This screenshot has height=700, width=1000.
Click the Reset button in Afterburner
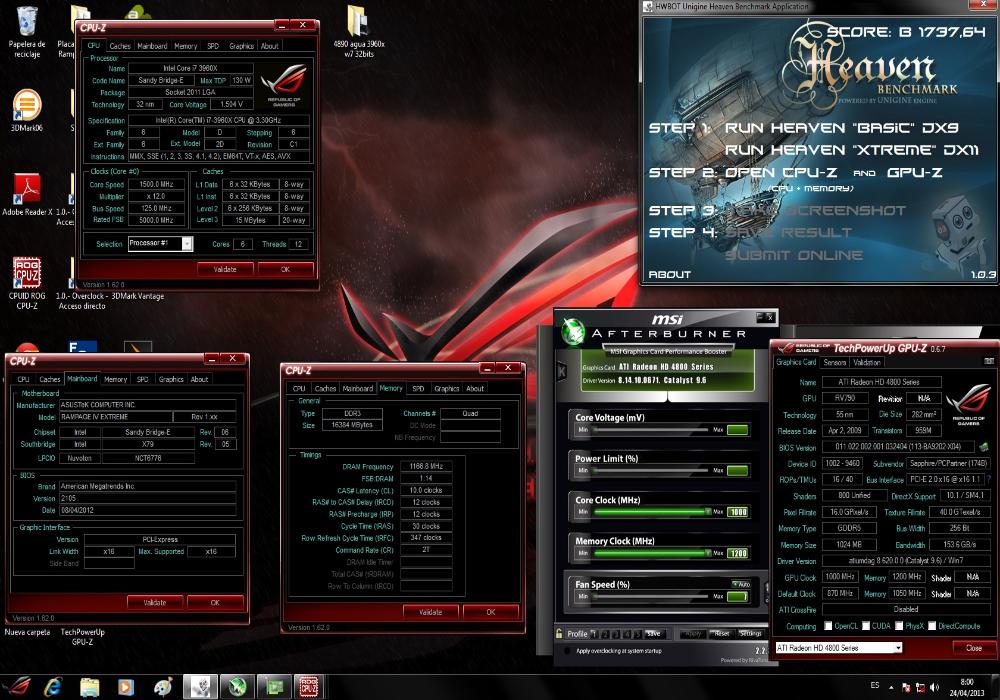click(x=721, y=634)
